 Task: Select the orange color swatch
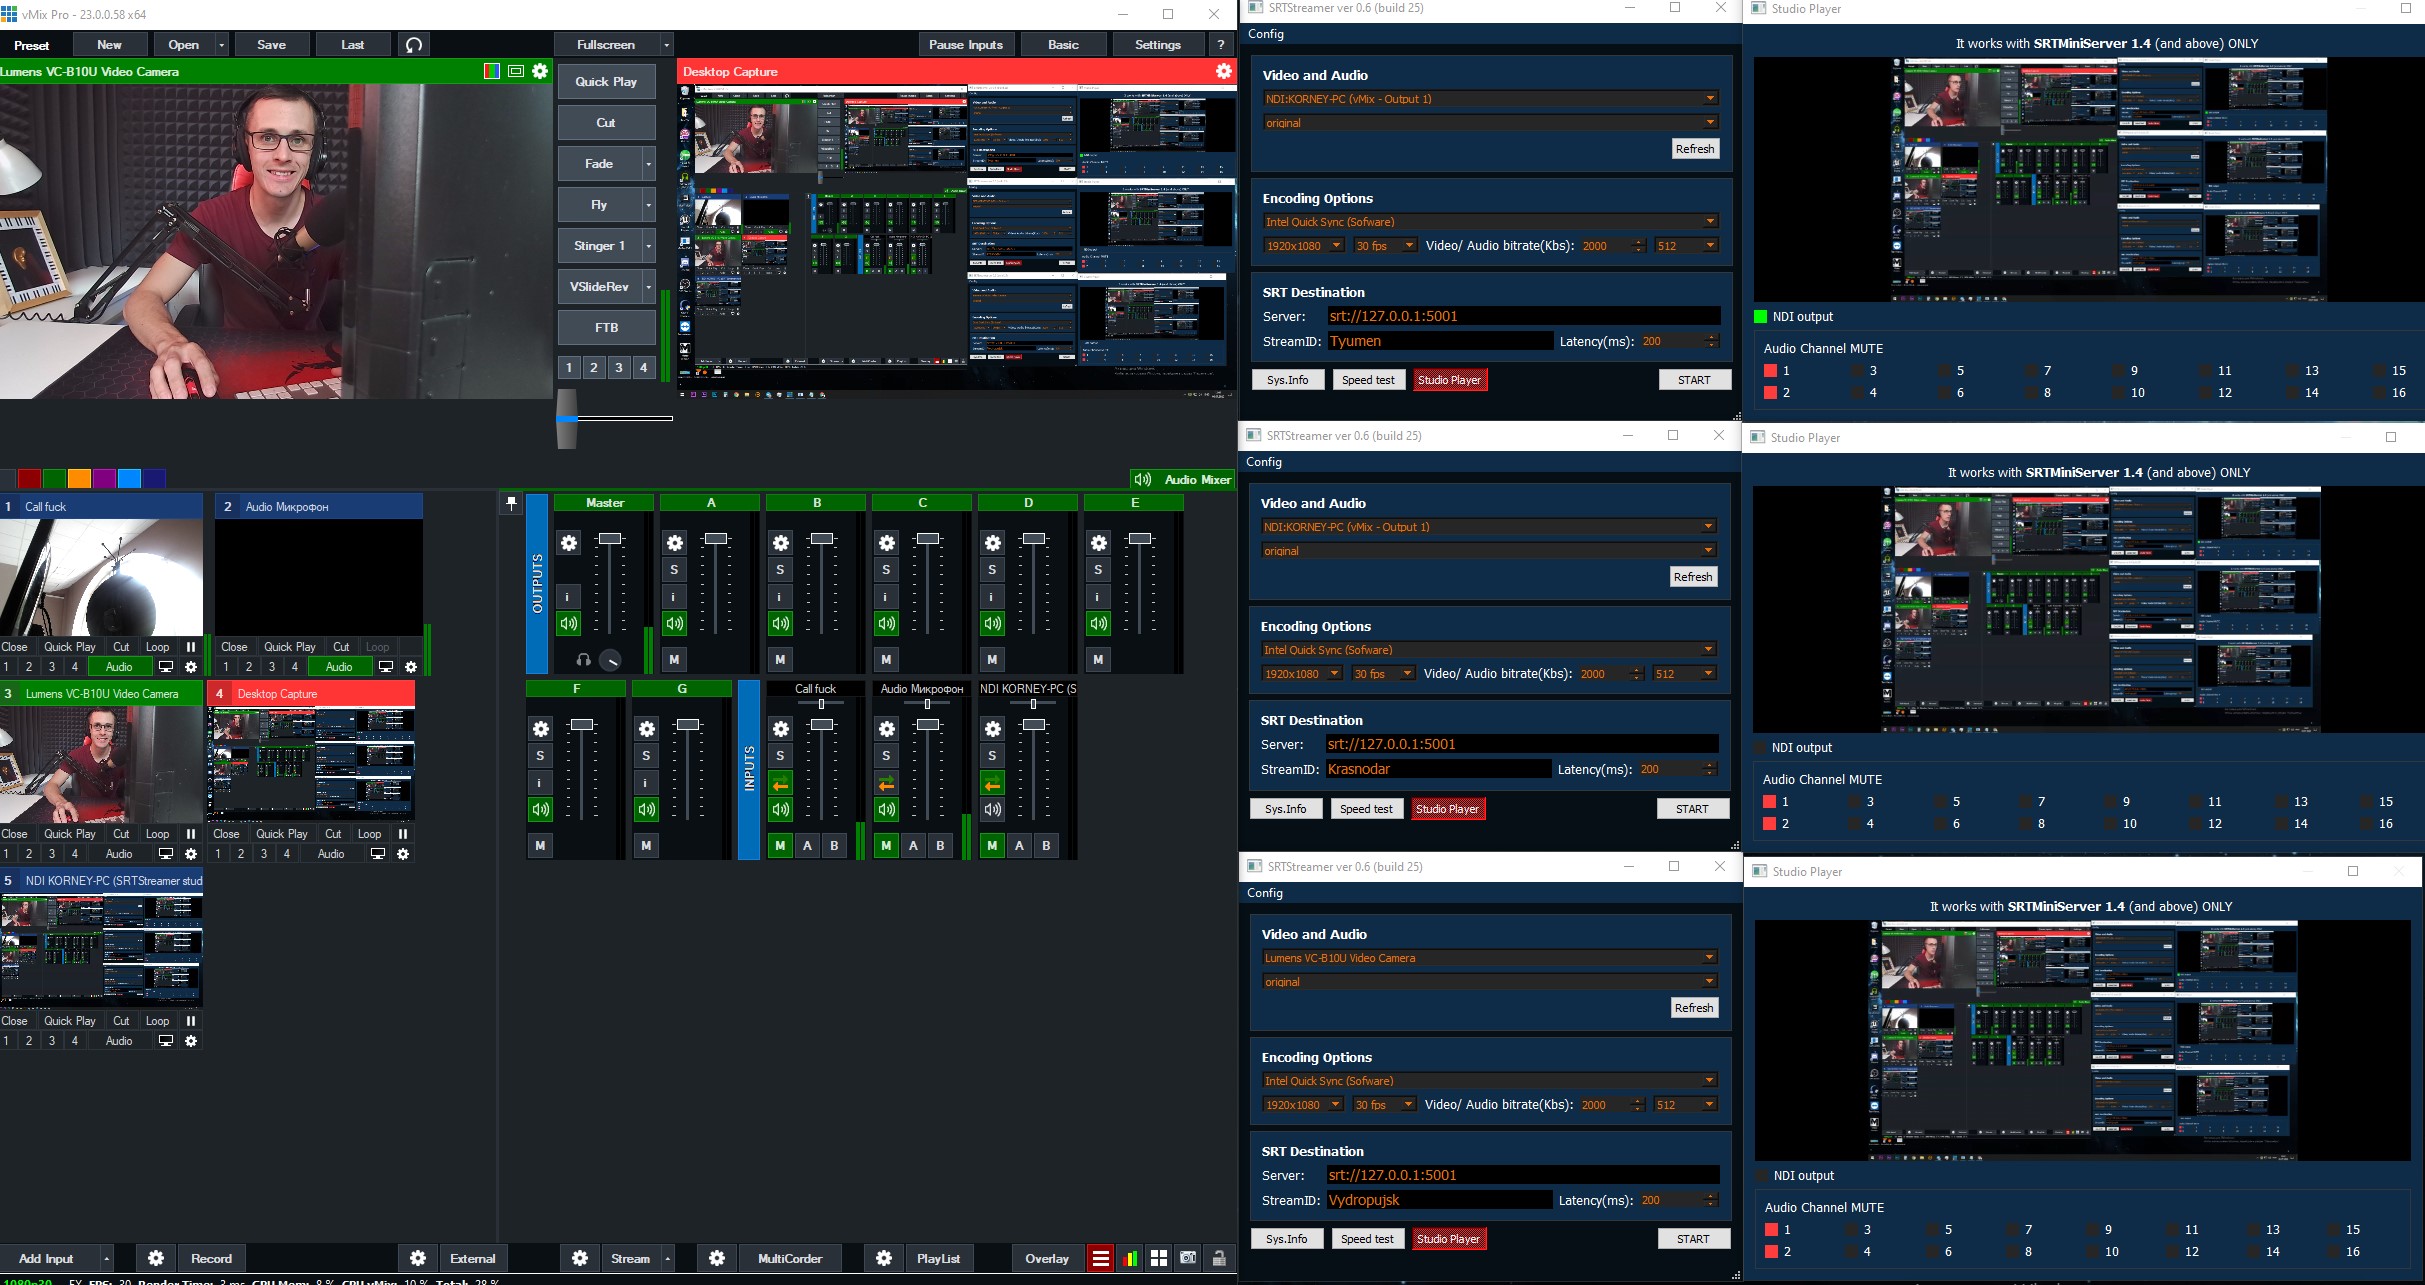click(x=79, y=479)
